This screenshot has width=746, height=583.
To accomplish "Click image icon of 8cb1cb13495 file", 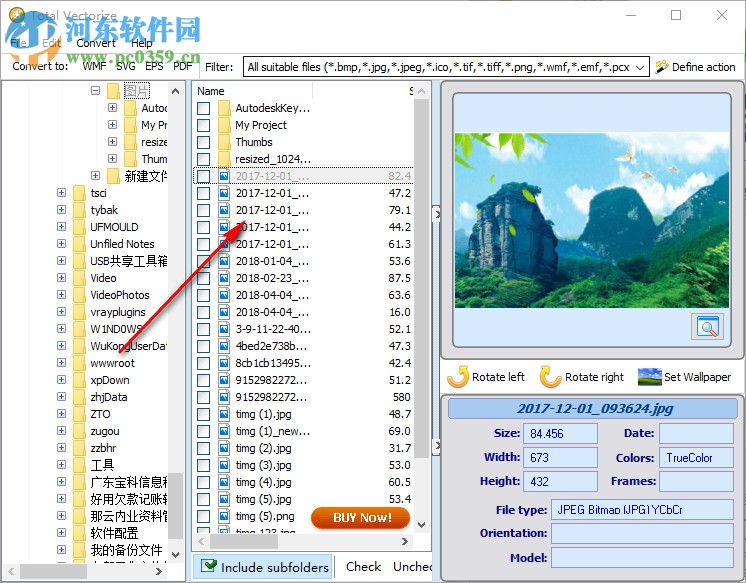I will pos(224,363).
